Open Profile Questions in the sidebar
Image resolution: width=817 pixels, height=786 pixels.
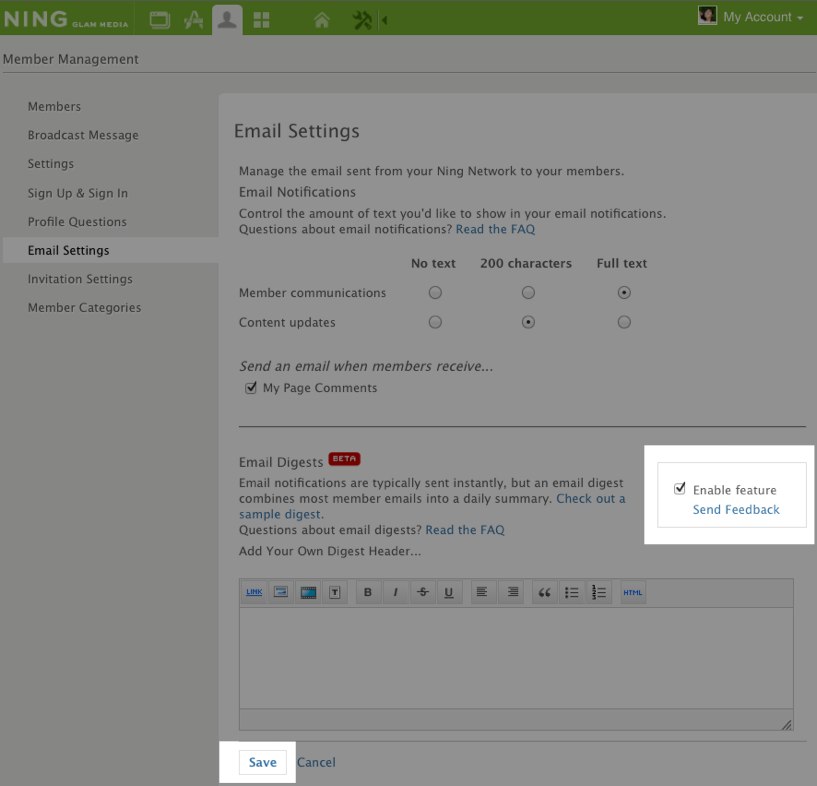pyautogui.click(x=77, y=222)
